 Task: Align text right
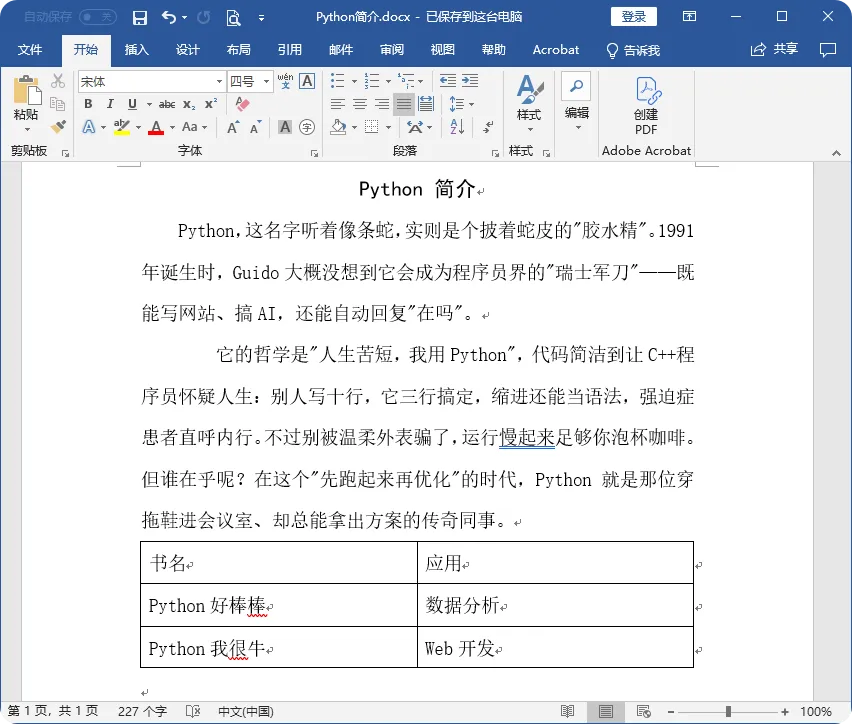382,104
